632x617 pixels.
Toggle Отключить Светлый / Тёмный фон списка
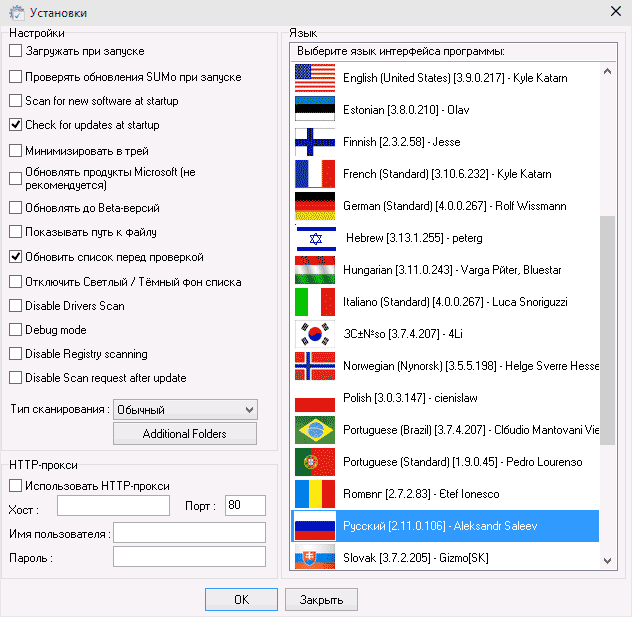(15, 282)
